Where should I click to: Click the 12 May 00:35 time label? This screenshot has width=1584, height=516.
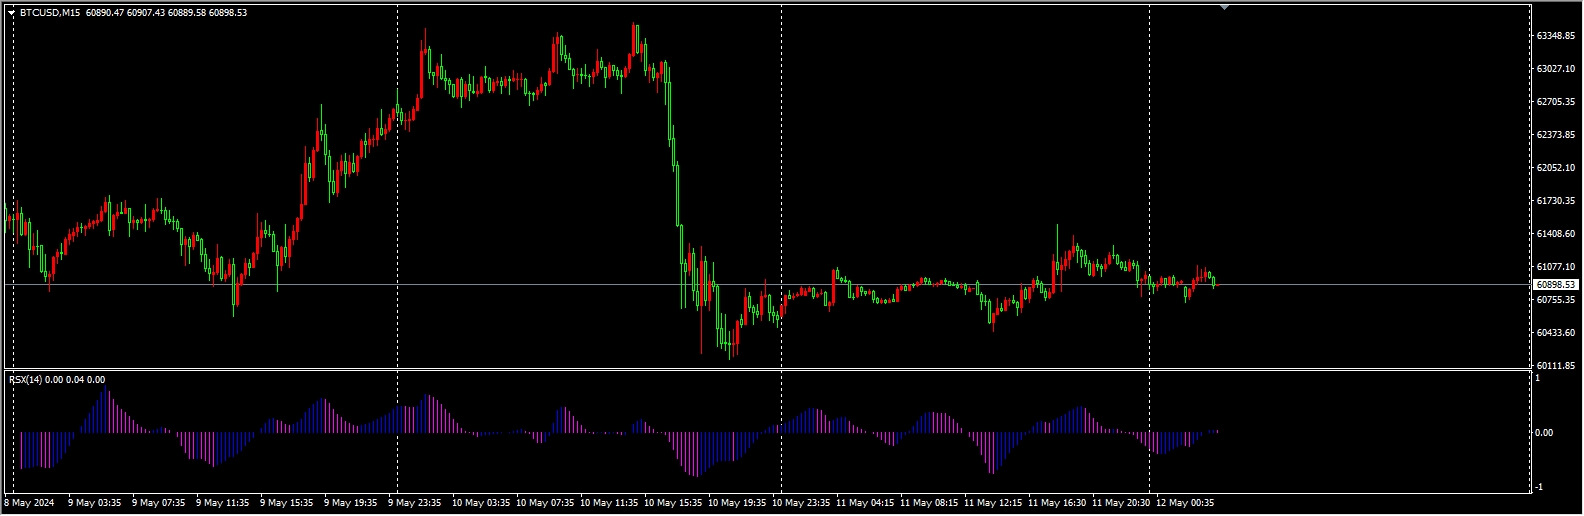(1184, 503)
